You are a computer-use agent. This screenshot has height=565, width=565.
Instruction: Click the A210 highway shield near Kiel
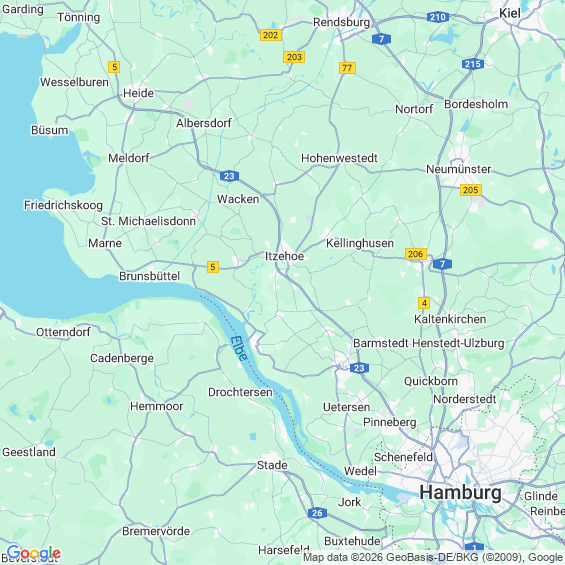click(437, 17)
